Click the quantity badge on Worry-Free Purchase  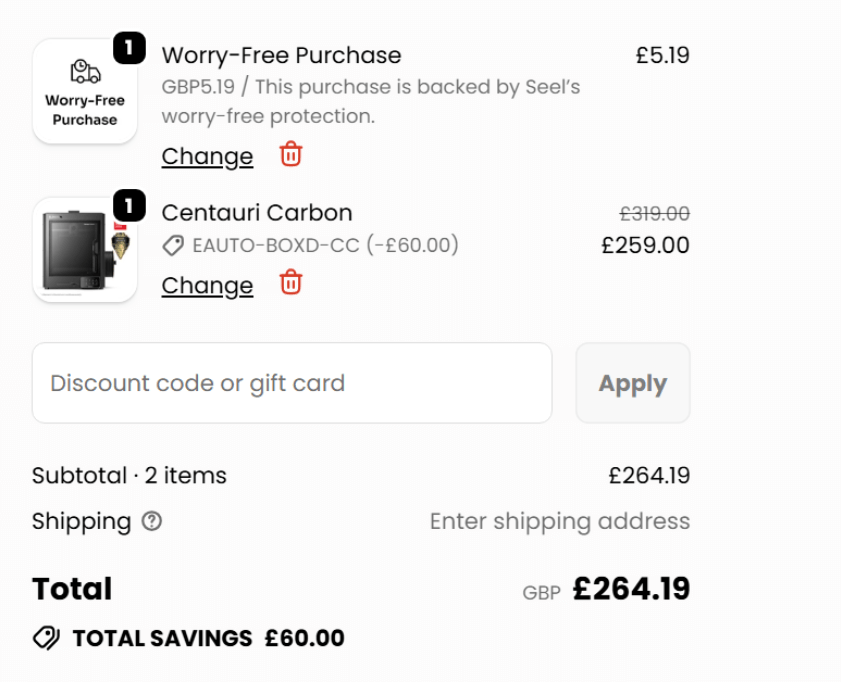[x=130, y=47]
